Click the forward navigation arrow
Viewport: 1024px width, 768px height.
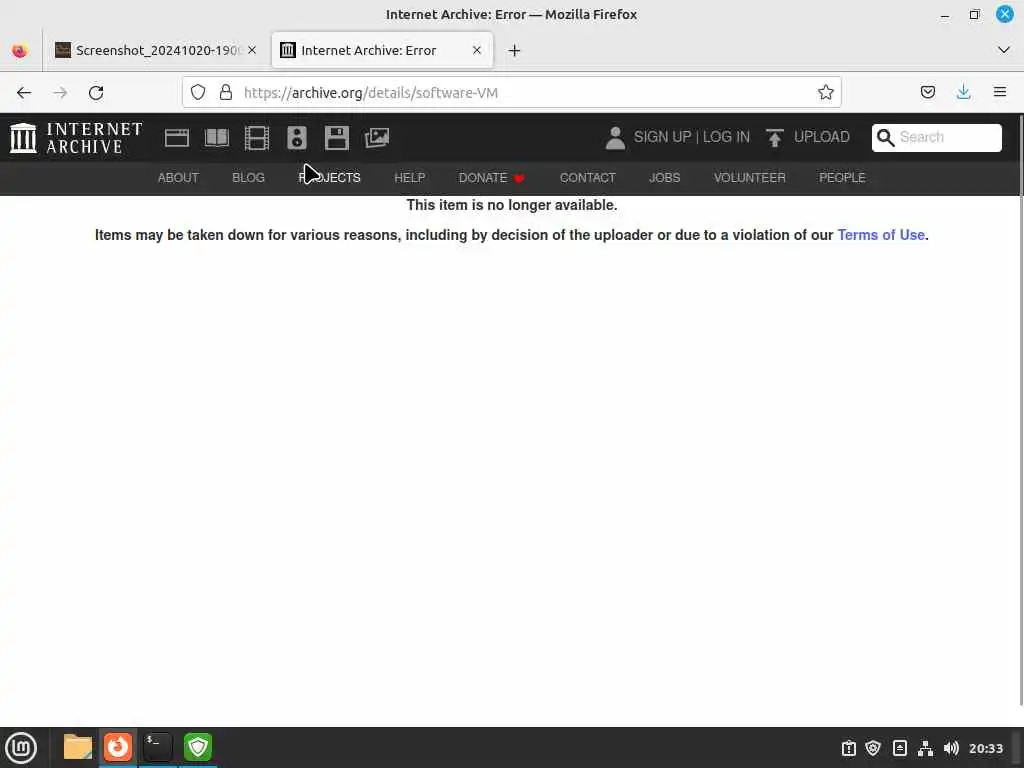coord(60,93)
